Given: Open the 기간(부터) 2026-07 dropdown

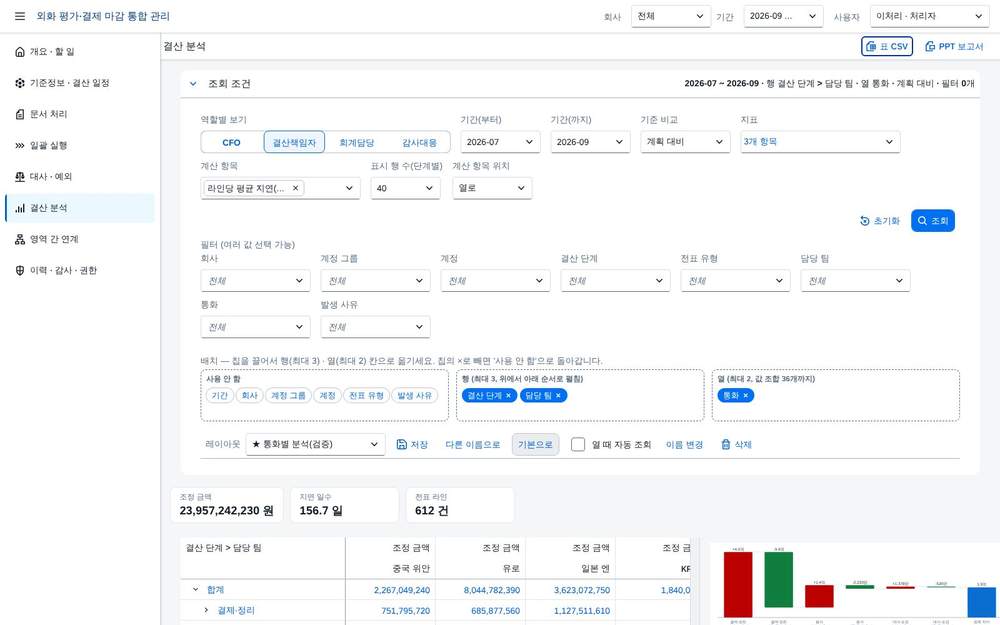Looking at the screenshot, I should click(501, 142).
